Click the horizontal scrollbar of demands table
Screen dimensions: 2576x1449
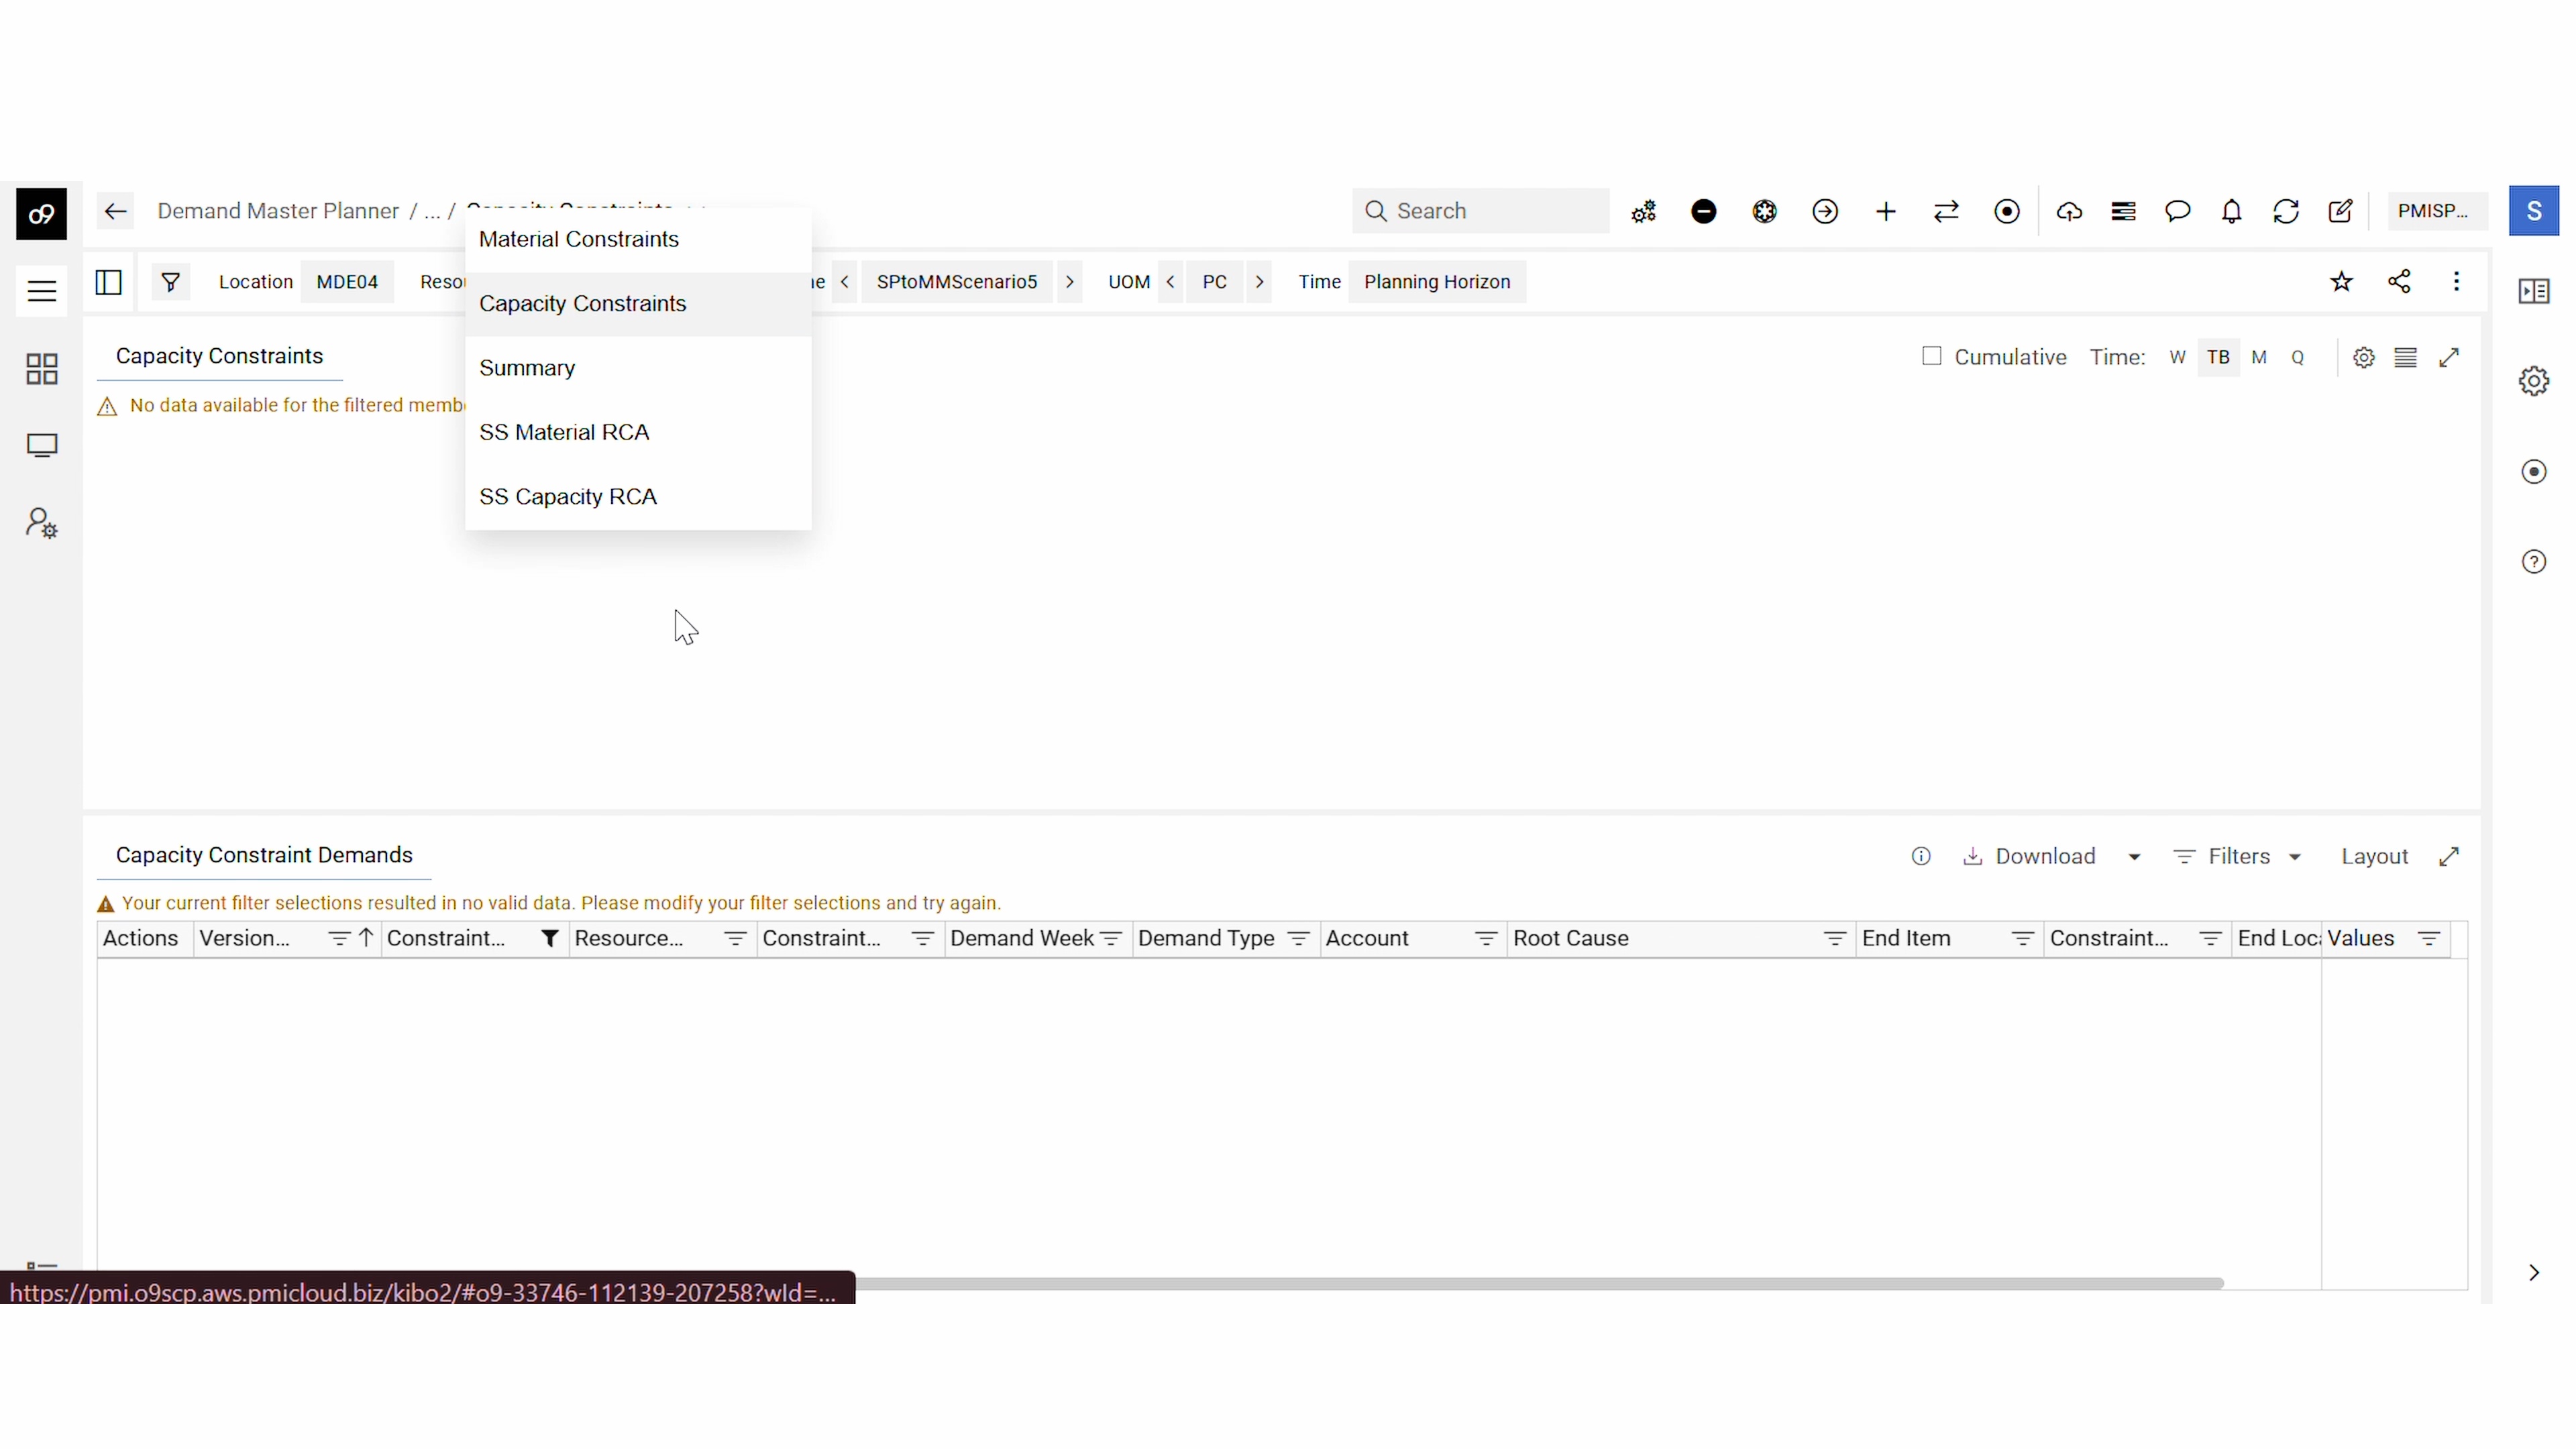1539,1283
